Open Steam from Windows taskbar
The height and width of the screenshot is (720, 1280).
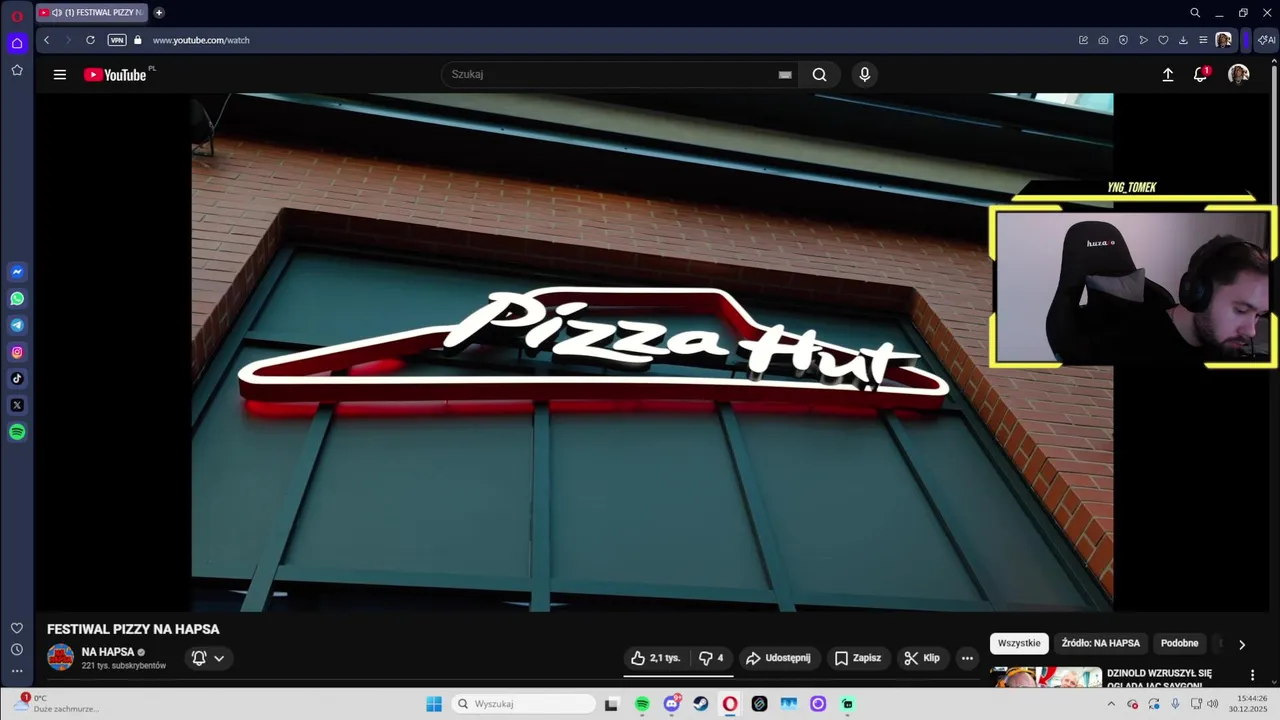[x=701, y=704]
